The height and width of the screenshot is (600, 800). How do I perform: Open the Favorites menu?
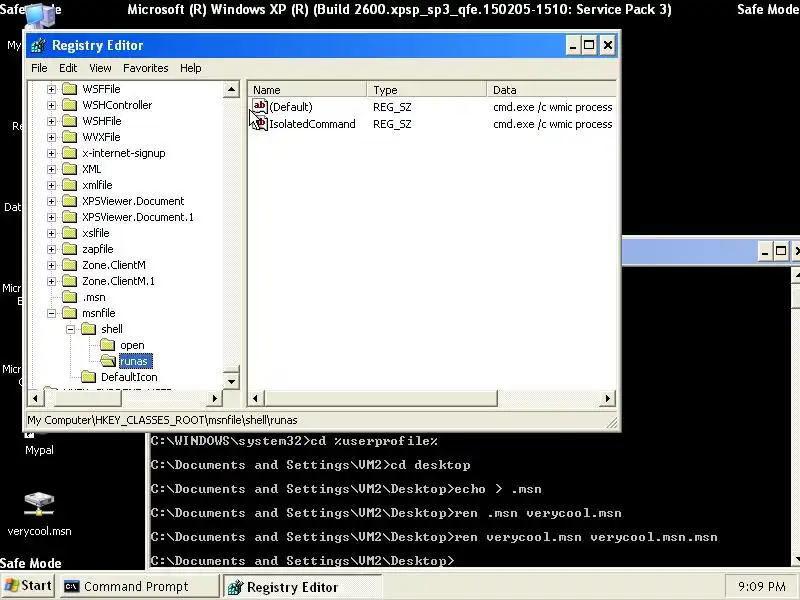(x=145, y=68)
